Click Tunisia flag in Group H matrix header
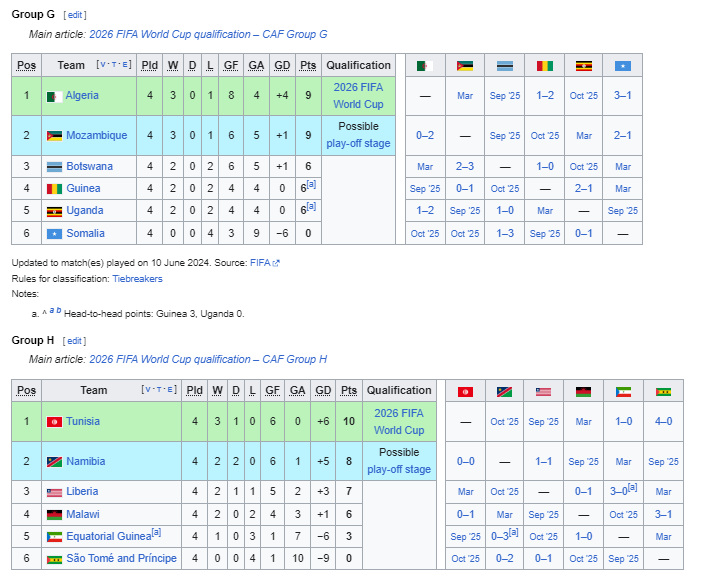The height and width of the screenshot is (578, 701). tap(465, 392)
